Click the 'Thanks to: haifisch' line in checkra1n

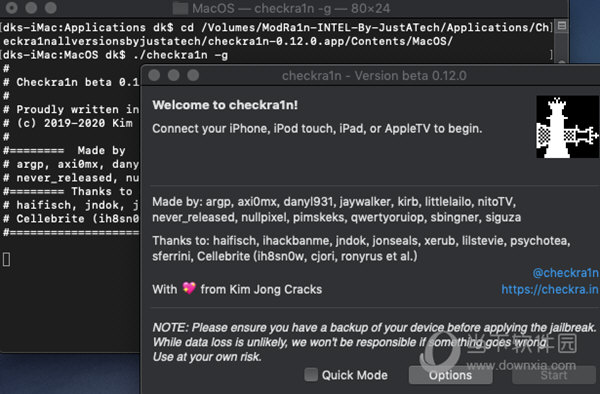pos(361,241)
